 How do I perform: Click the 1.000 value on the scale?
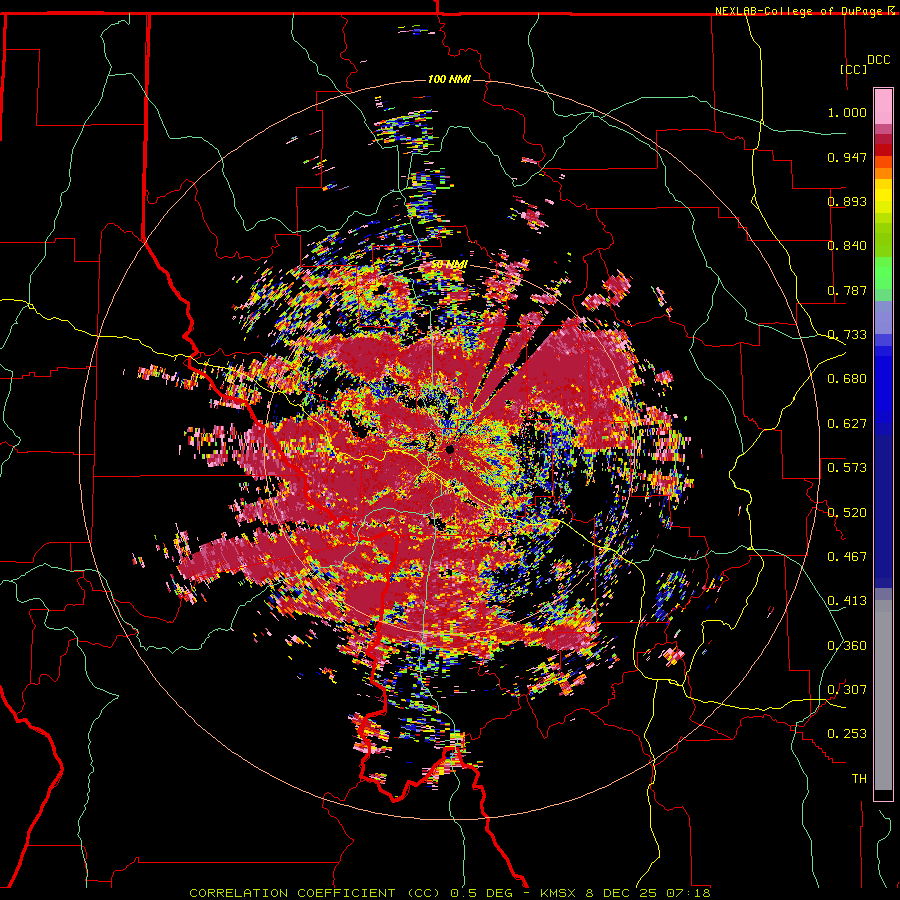coord(847,112)
